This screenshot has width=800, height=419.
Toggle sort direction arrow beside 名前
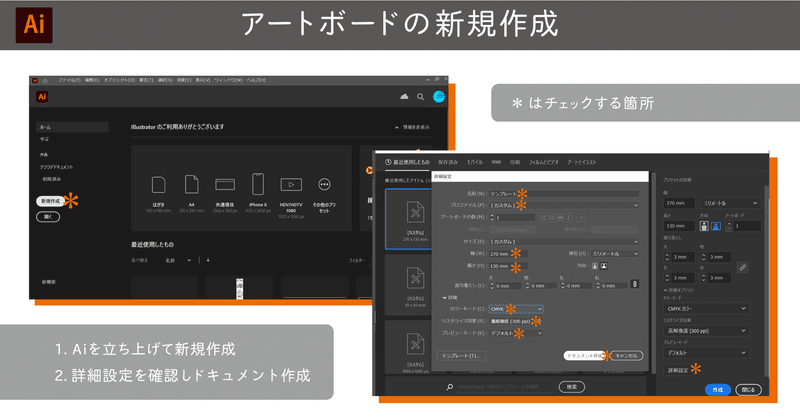(208, 260)
